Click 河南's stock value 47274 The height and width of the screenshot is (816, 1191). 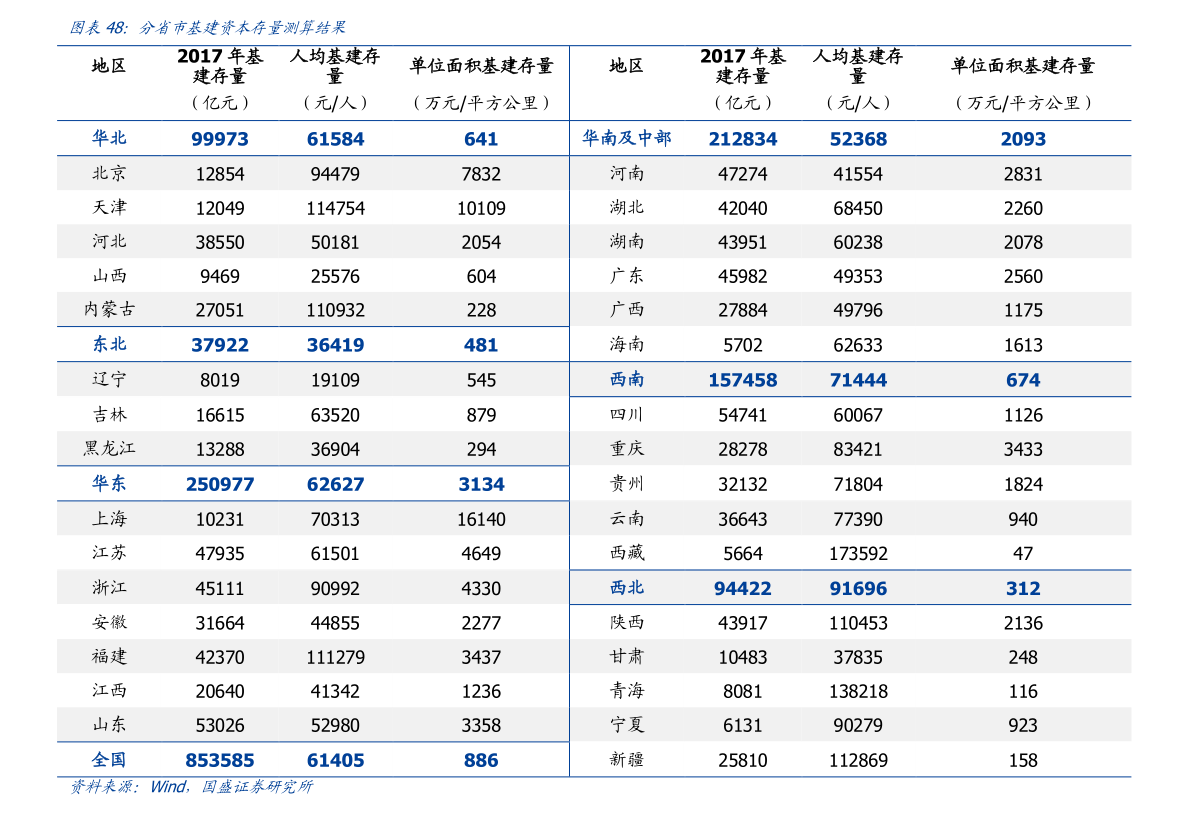click(742, 173)
